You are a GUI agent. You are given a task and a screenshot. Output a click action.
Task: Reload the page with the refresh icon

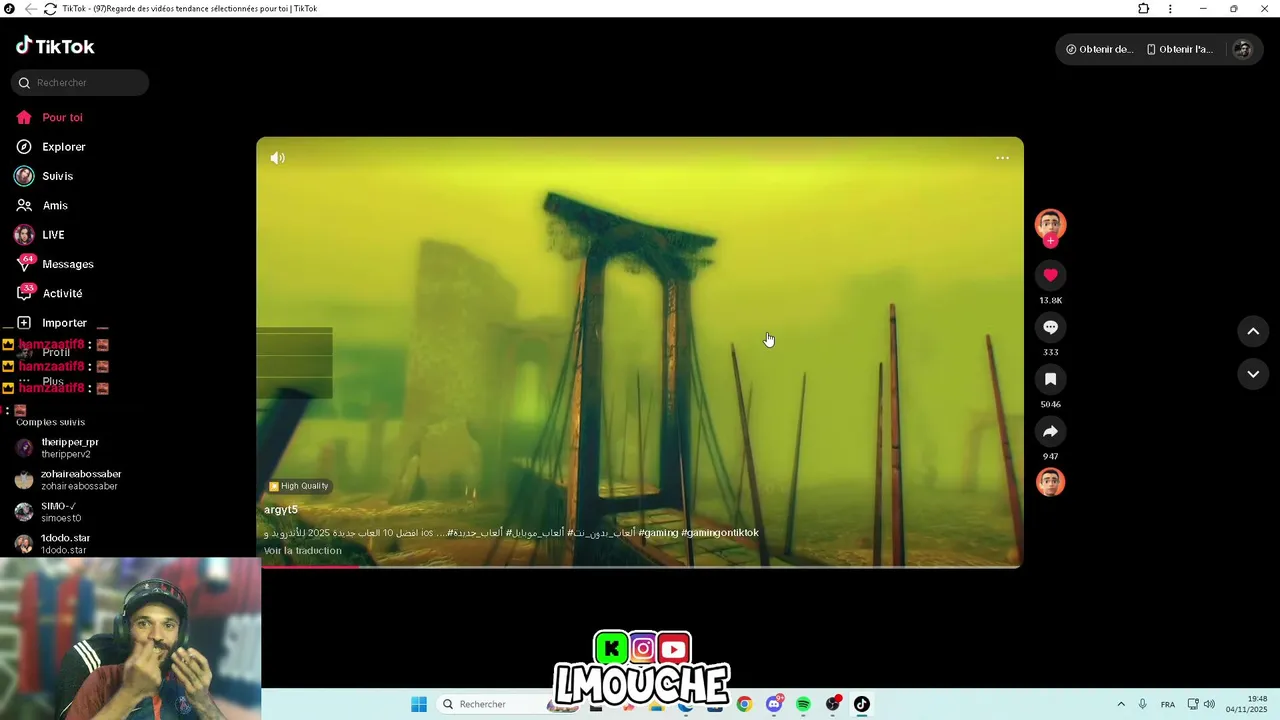[50, 9]
